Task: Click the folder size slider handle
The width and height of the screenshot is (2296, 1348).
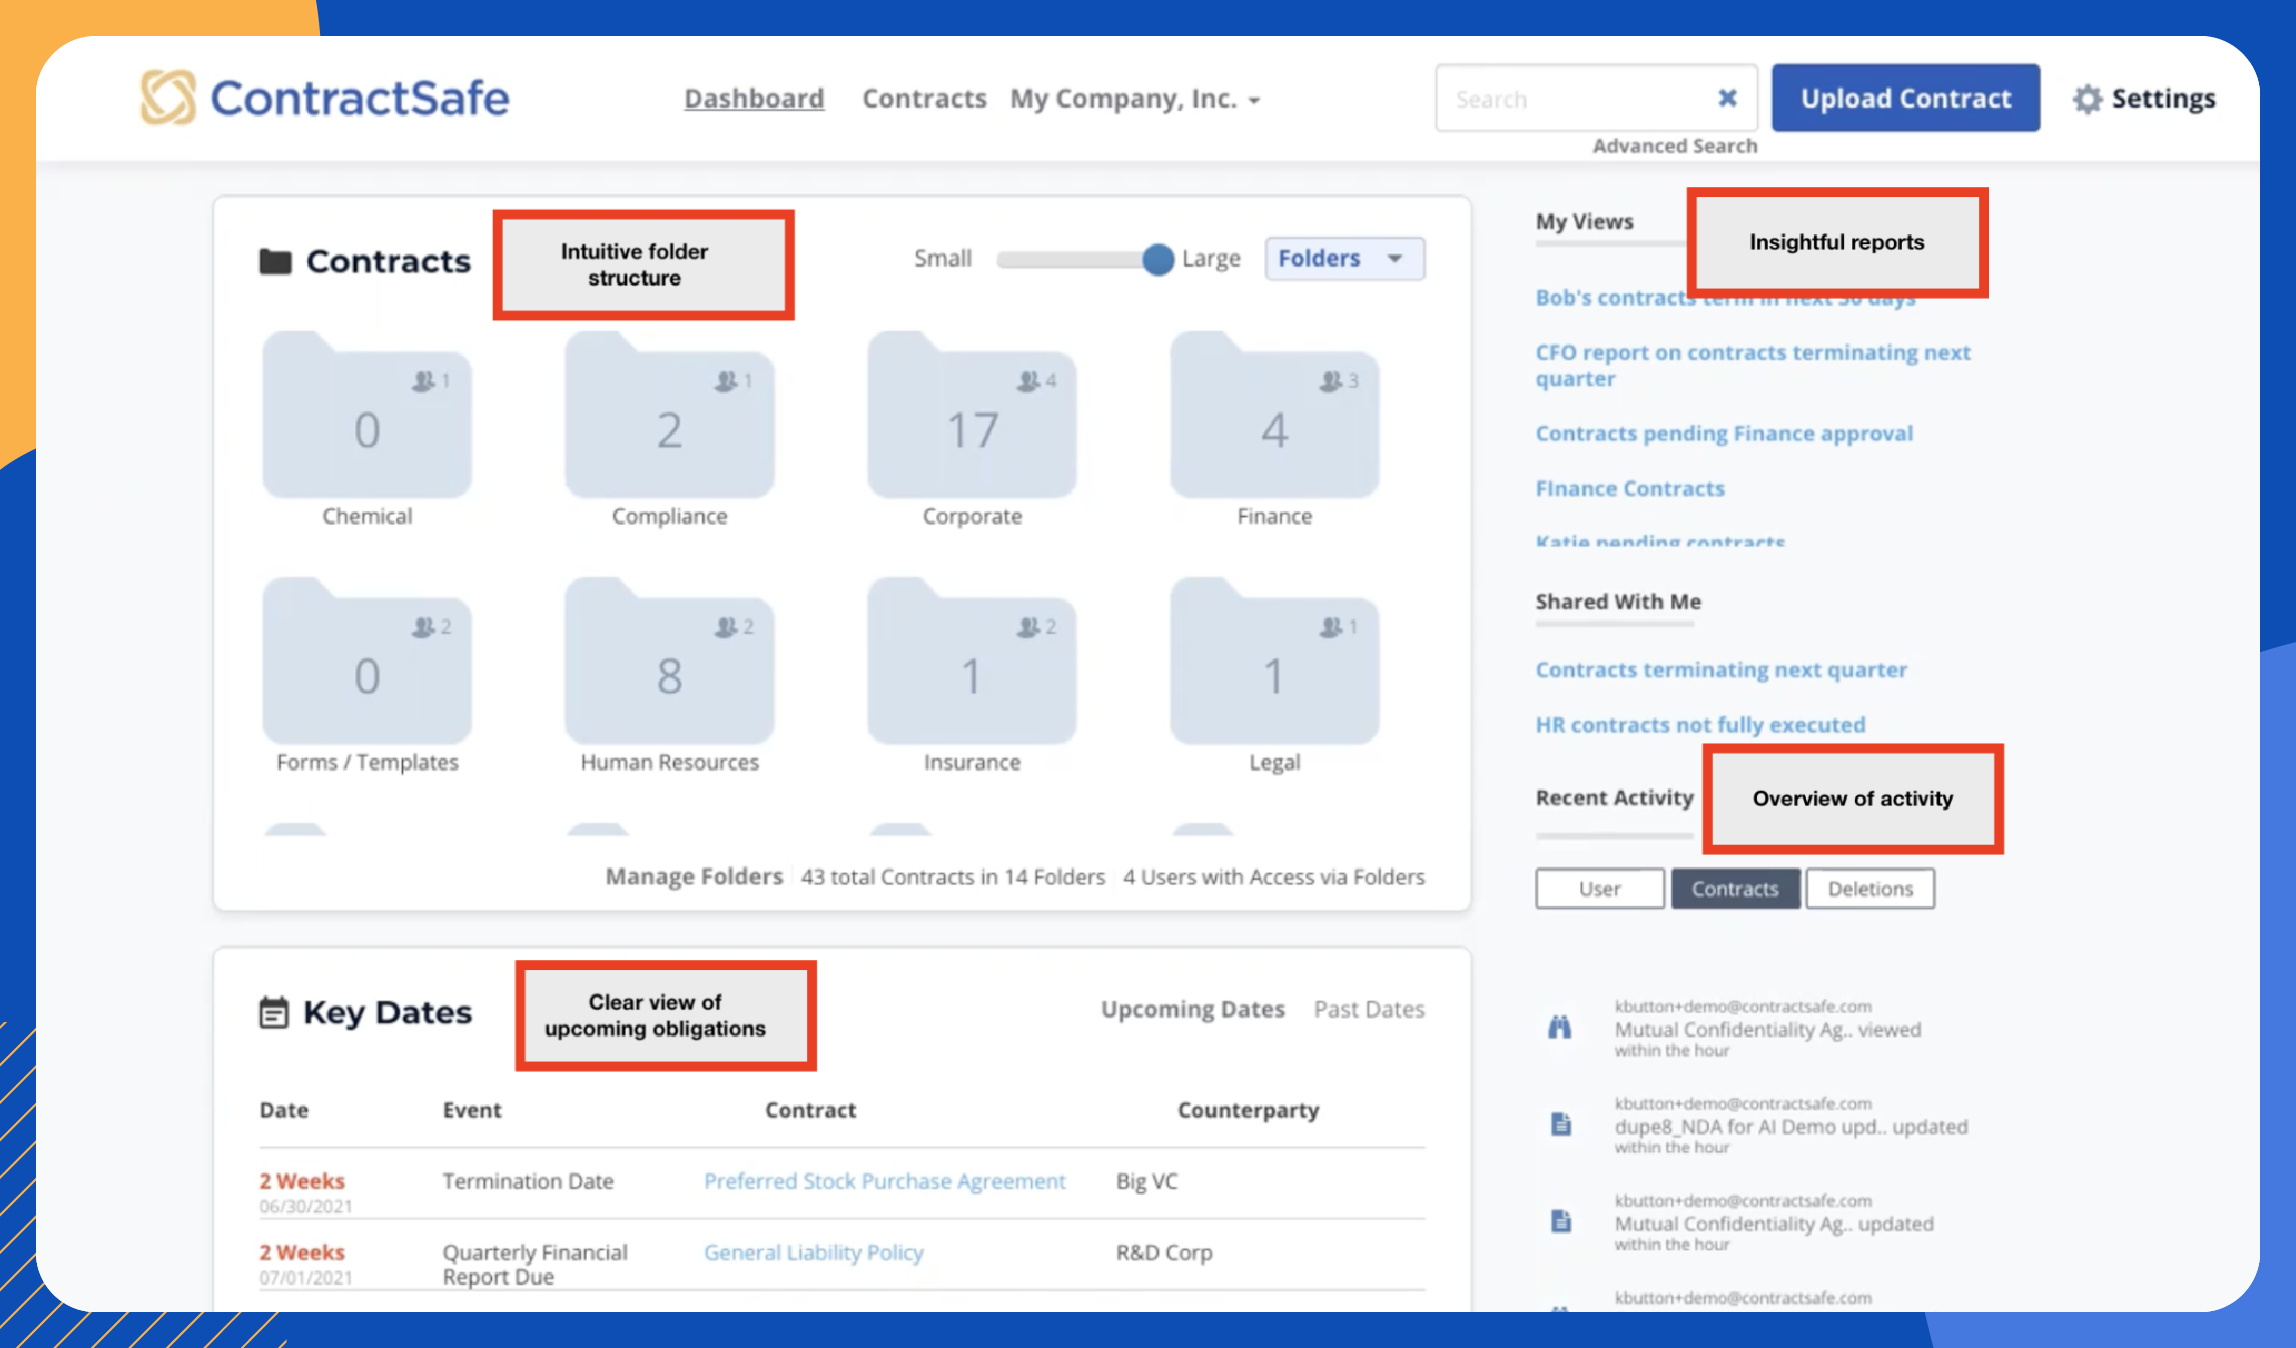Action: point(1157,259)
